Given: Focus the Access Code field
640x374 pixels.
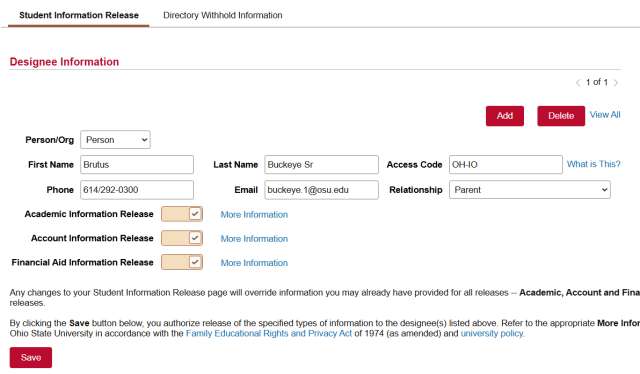Looking at the screenshot, I should click(x=506, y=165).
